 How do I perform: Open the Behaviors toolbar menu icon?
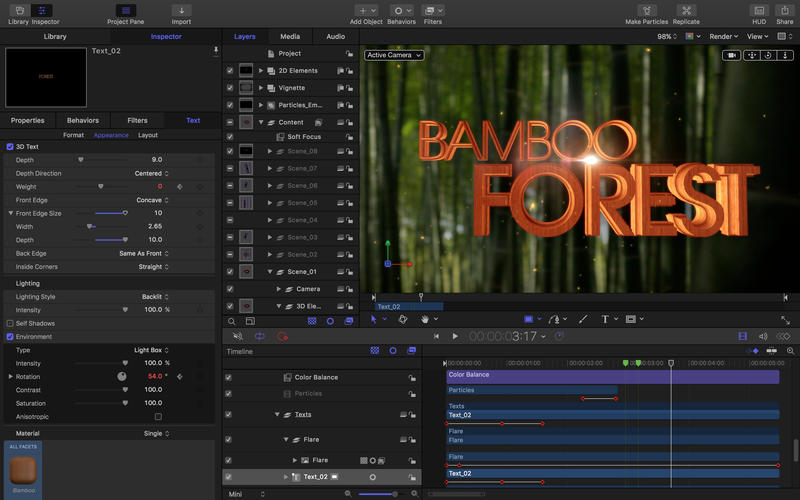401,10
